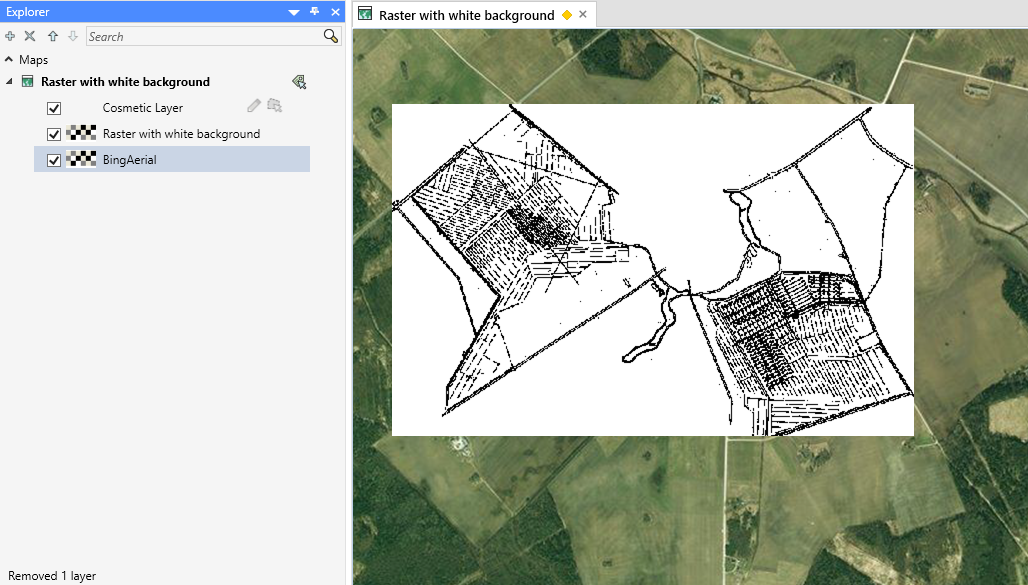1028x585 pixels.
Task: Open the Explorer panel options dropdown arrow
Action: (x=294, y=12)
